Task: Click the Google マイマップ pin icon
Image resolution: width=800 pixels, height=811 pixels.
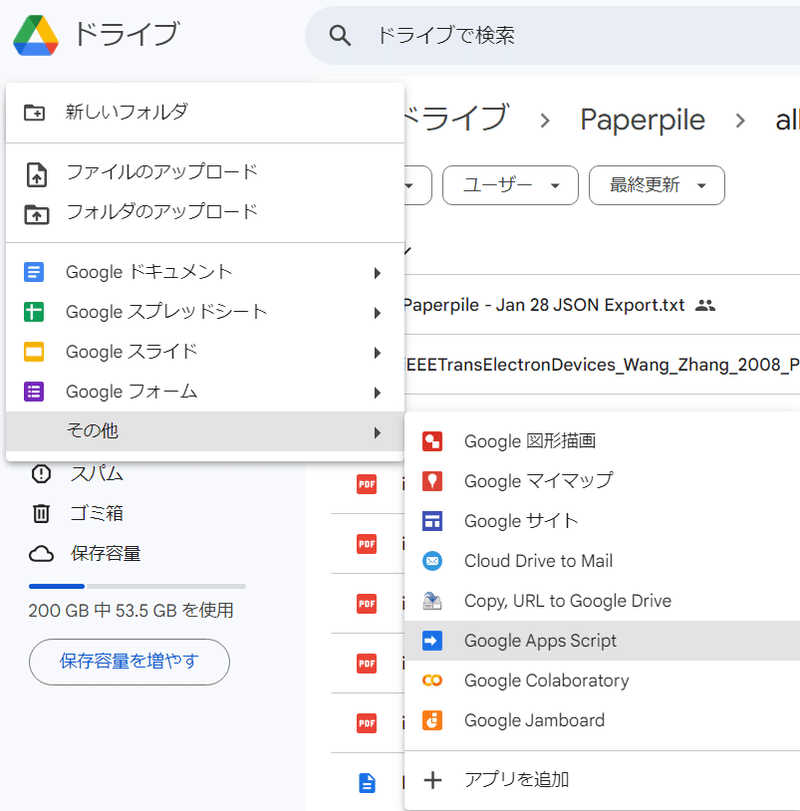Action: tap(432, 481)
